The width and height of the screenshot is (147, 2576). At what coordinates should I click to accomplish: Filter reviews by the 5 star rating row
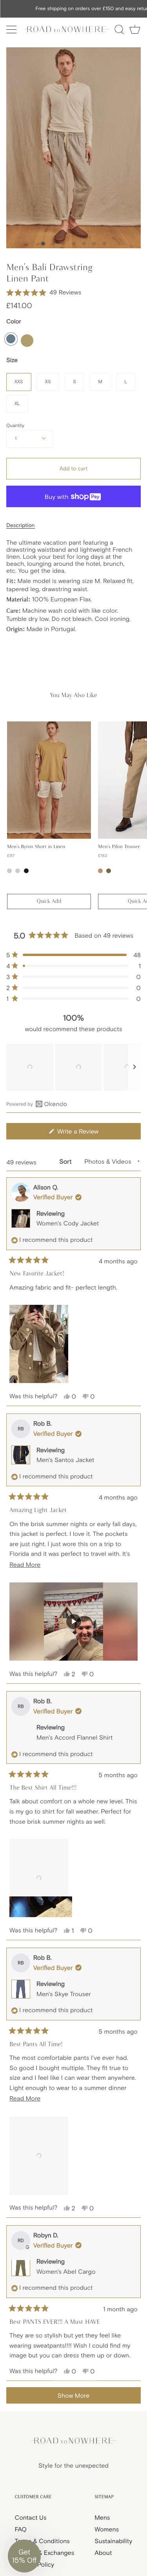click(73, 955)
